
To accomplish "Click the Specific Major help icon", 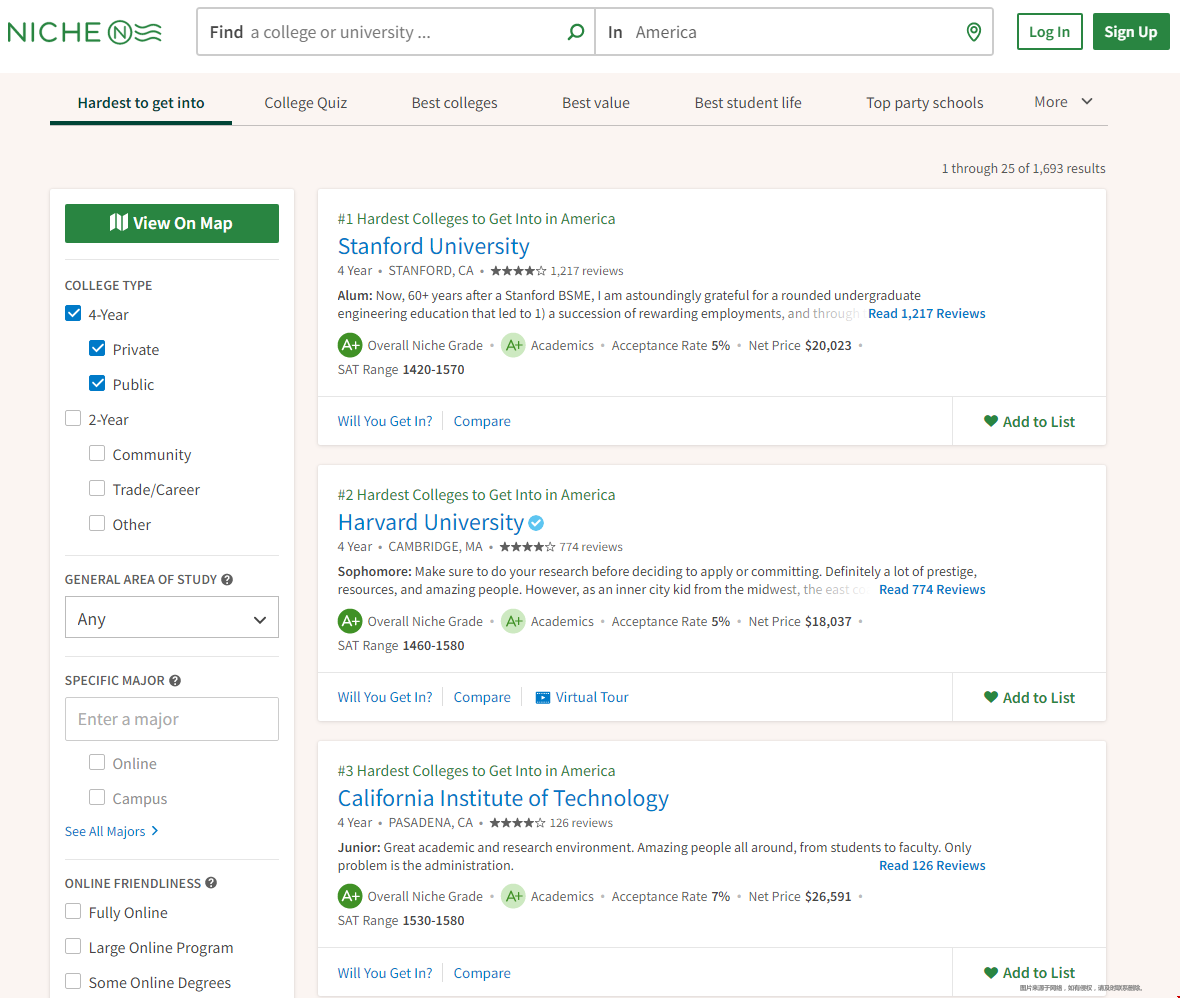I will tap(175, 680).
